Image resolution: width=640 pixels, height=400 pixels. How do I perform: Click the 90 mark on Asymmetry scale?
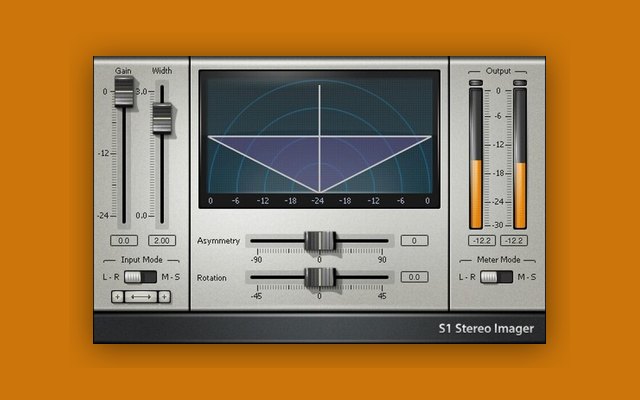click(382, 260)
